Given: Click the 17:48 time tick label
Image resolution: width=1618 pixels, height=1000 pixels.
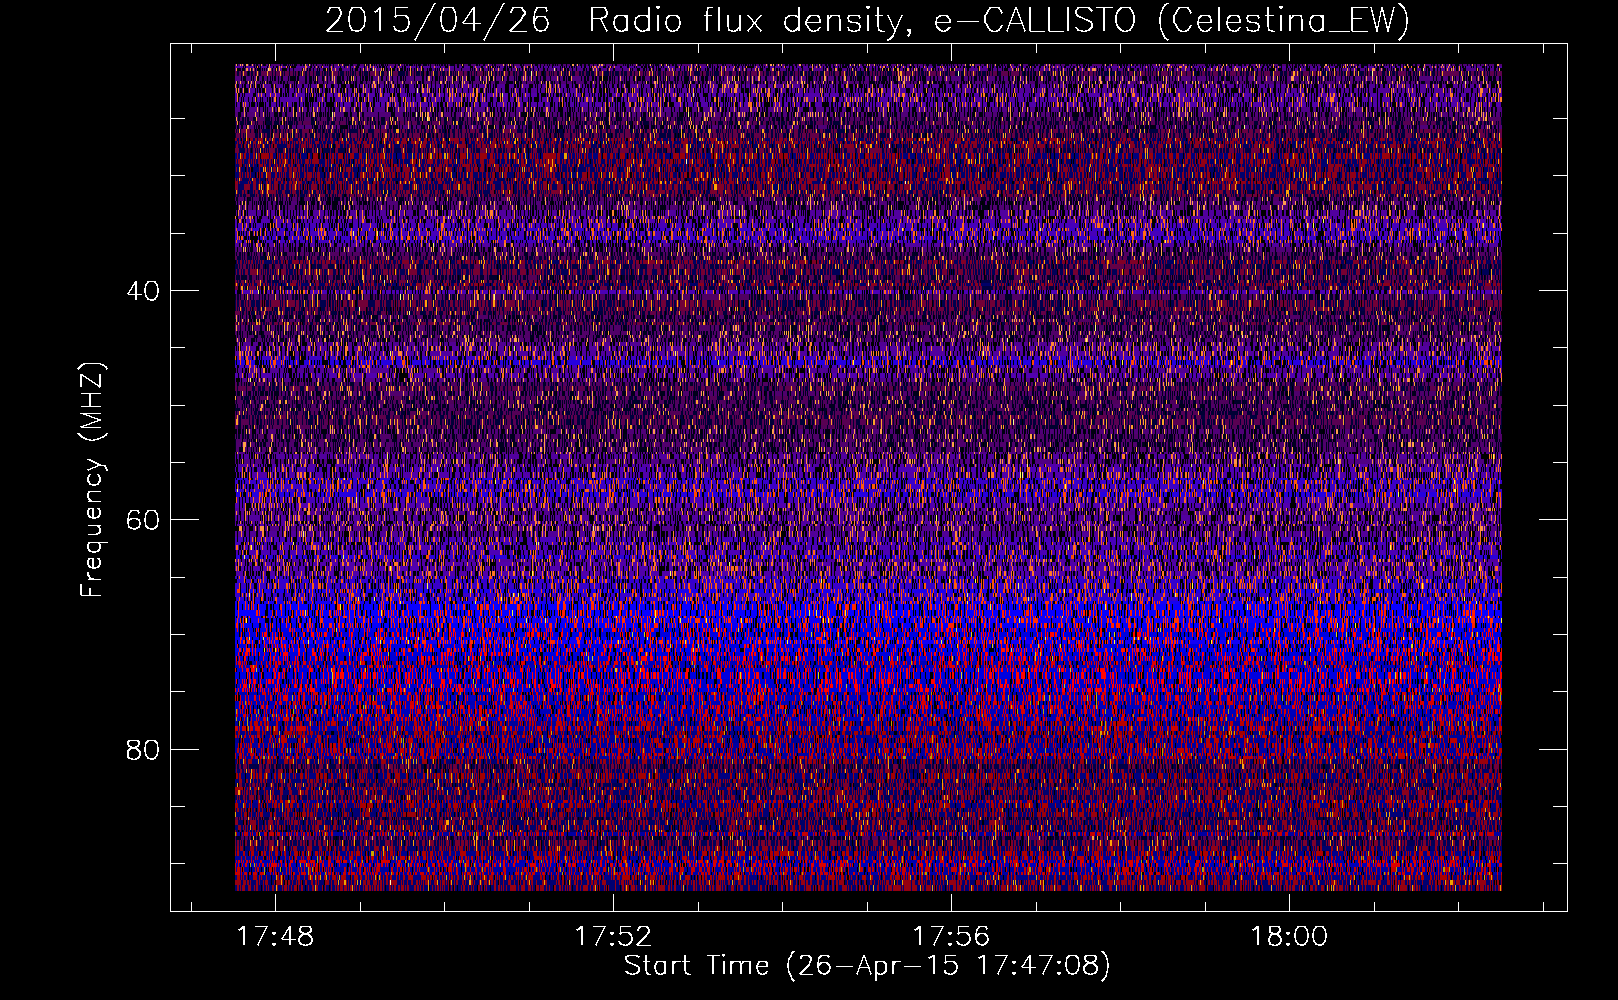Looking at the screenshot, I should [275, 936].
